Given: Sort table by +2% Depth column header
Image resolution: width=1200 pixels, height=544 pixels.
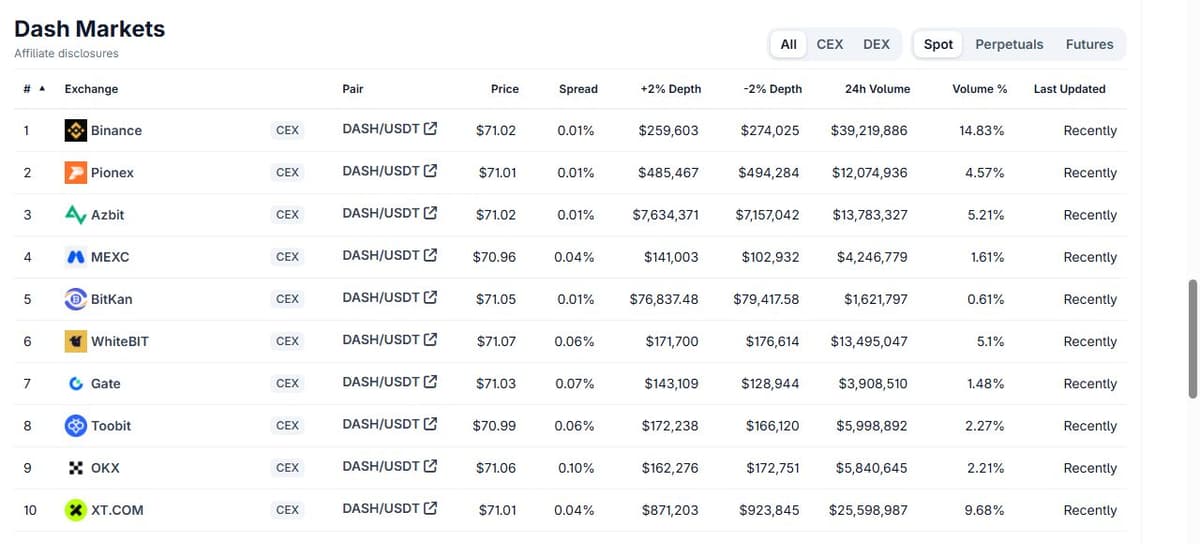Looking at the screenshot, I should 670,89.
